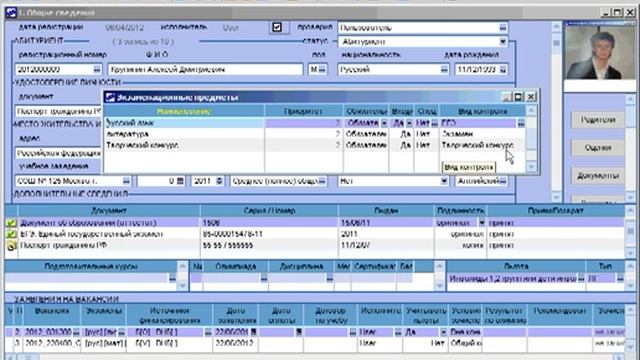The width and height of the screenshot is (640, 360).
Task: Select the Паспорт гражданина РФ document row
Action: coord(314,246)
